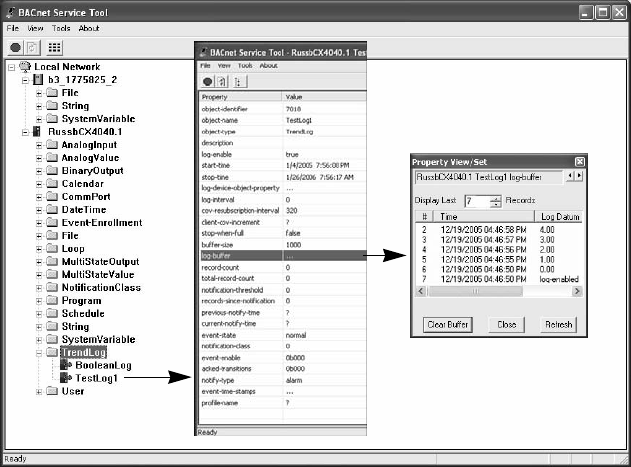The image size is (631, 467).
Task: Click the RussbCX4040.1 TestLog1 log-buffer field
Action: [x=489, y=177]
